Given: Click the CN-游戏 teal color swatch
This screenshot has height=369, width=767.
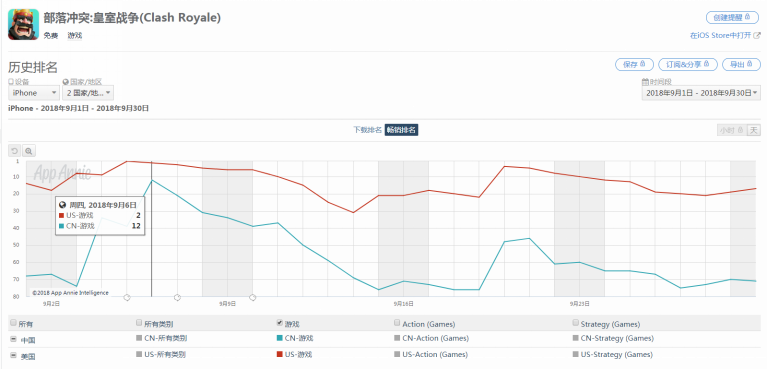Looking at the screenshot, I should 279,338.
